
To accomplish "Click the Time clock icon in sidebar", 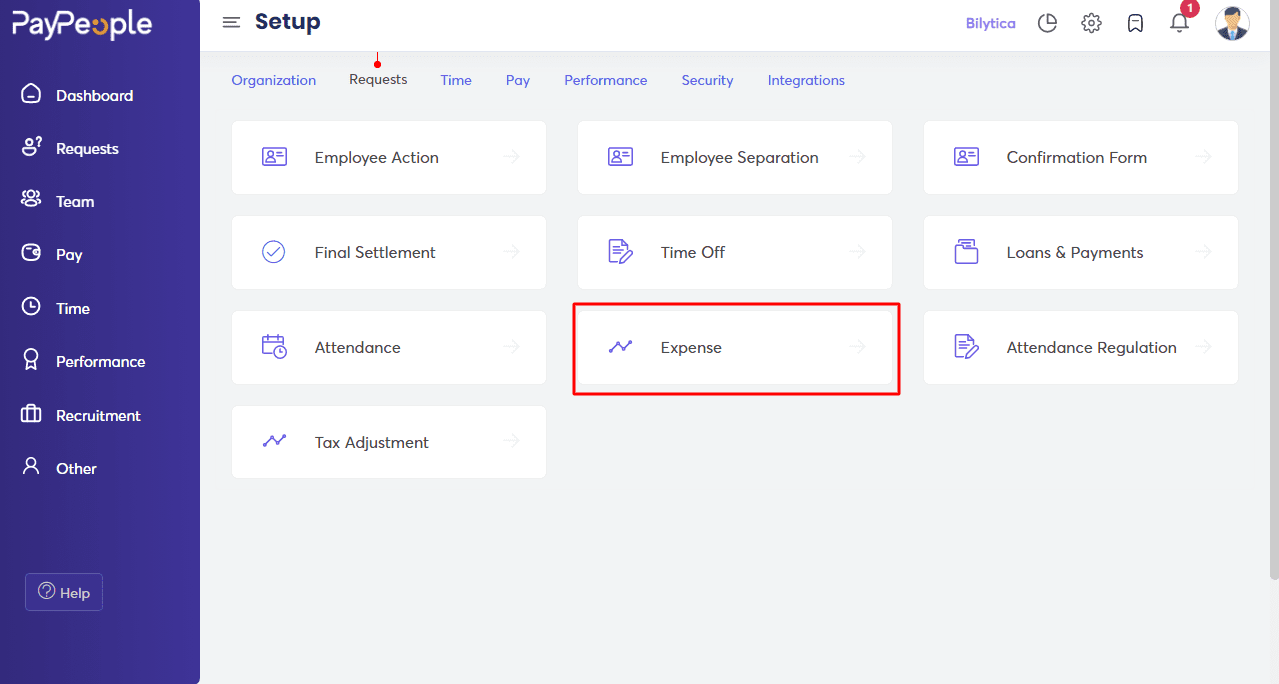I will pyautogui.click(x=31, y=307).
